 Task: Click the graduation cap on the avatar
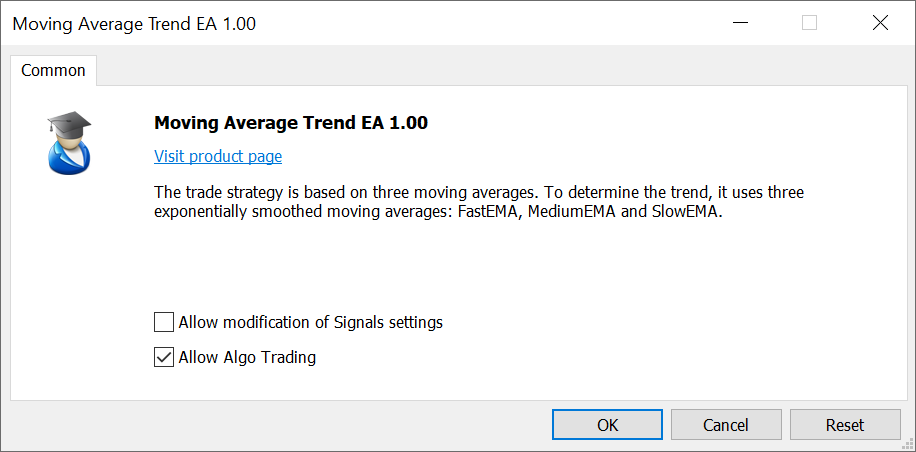tap(68, 123)
